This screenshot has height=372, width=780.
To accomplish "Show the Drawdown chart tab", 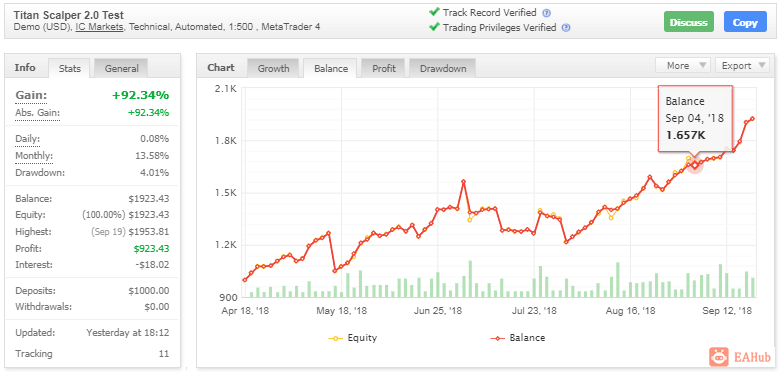I will (x=443, y=69).
